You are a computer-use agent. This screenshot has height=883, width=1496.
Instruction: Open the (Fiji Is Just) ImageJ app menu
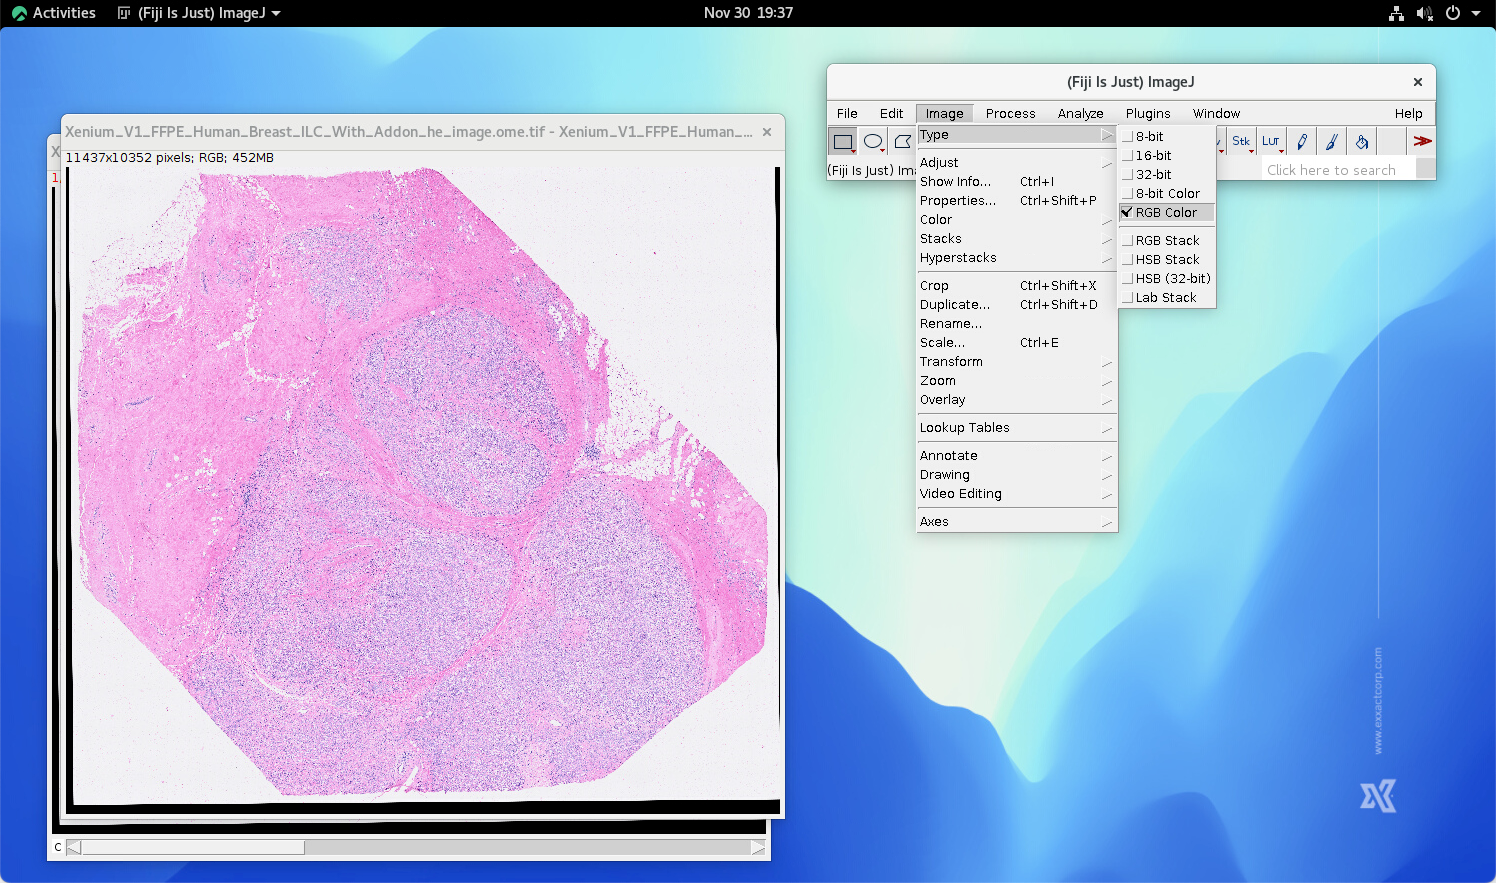tap(199, 13)
